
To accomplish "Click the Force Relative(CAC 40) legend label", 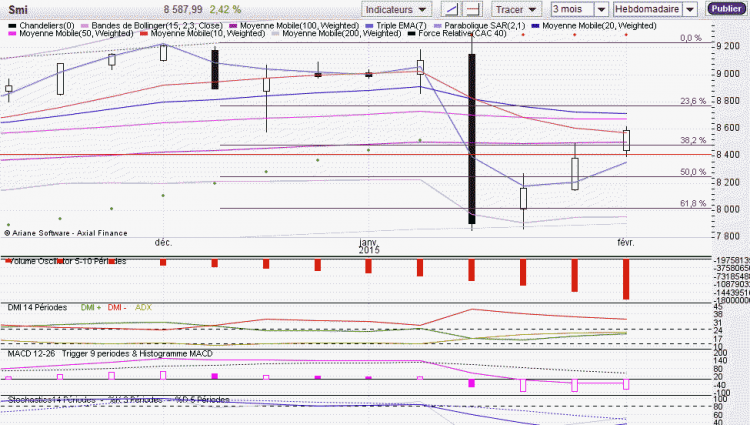I will coord(463,33).
